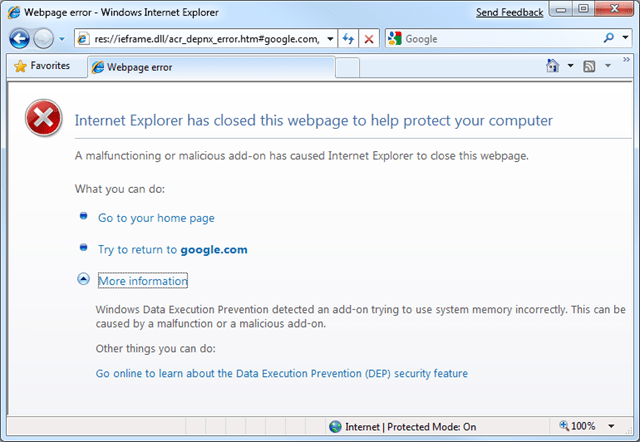The height and width of the screenshot is (442, 640).
Task: Expand the address bar history dropdown
Action: click(x=330, y=39)
